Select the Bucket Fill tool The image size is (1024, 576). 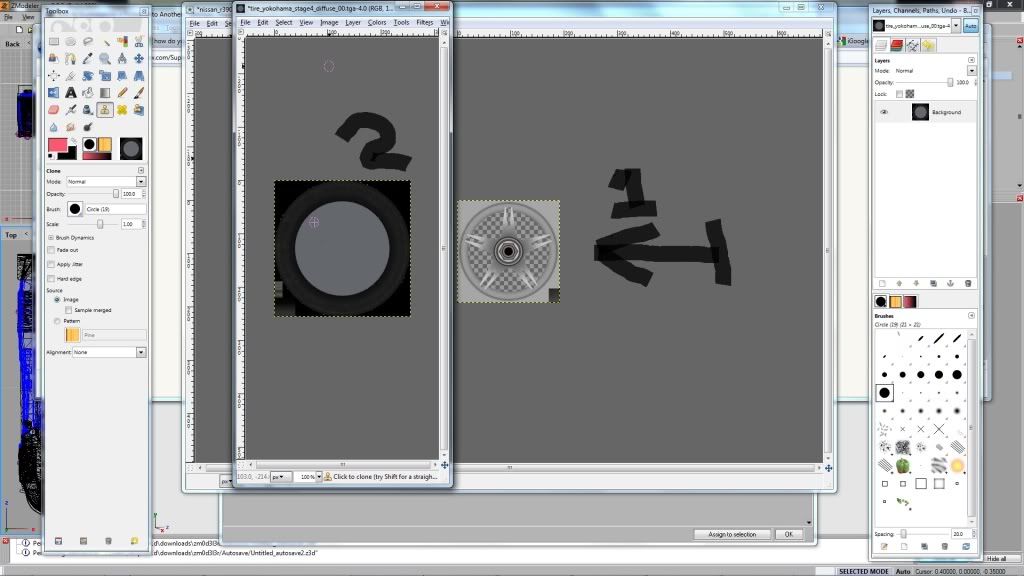click(88, 93)
